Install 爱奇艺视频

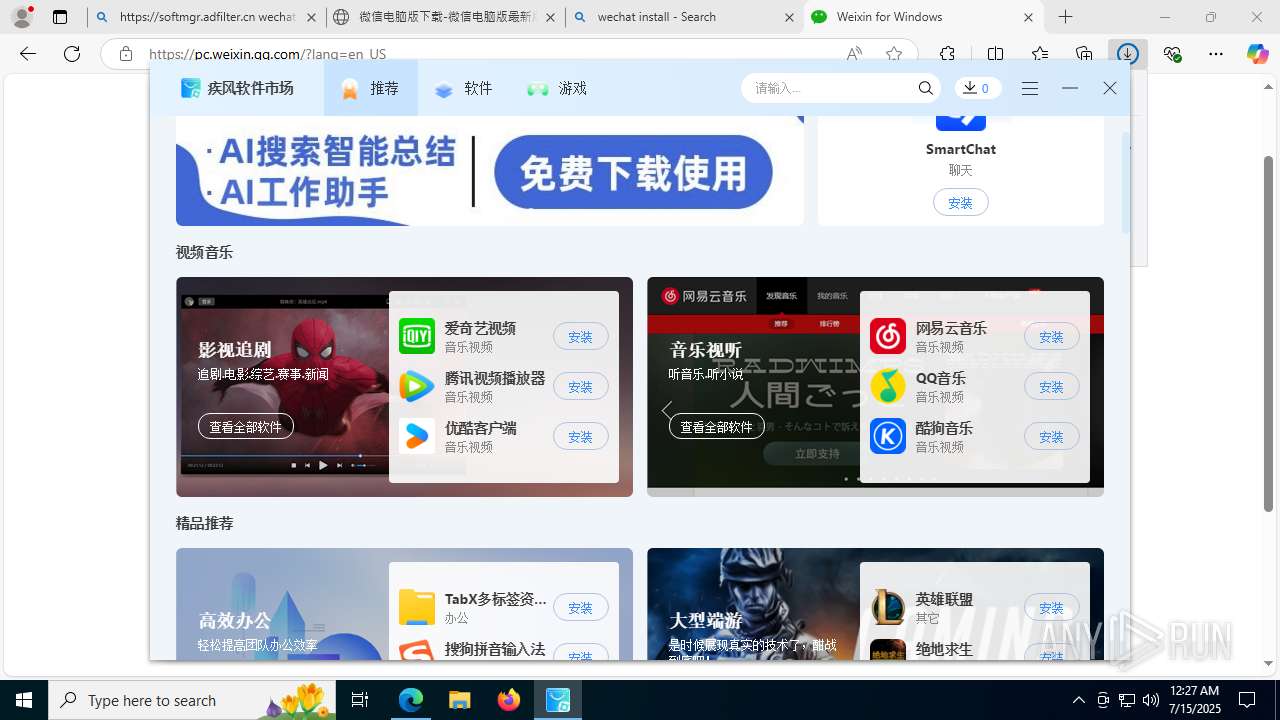coord(581,337)
